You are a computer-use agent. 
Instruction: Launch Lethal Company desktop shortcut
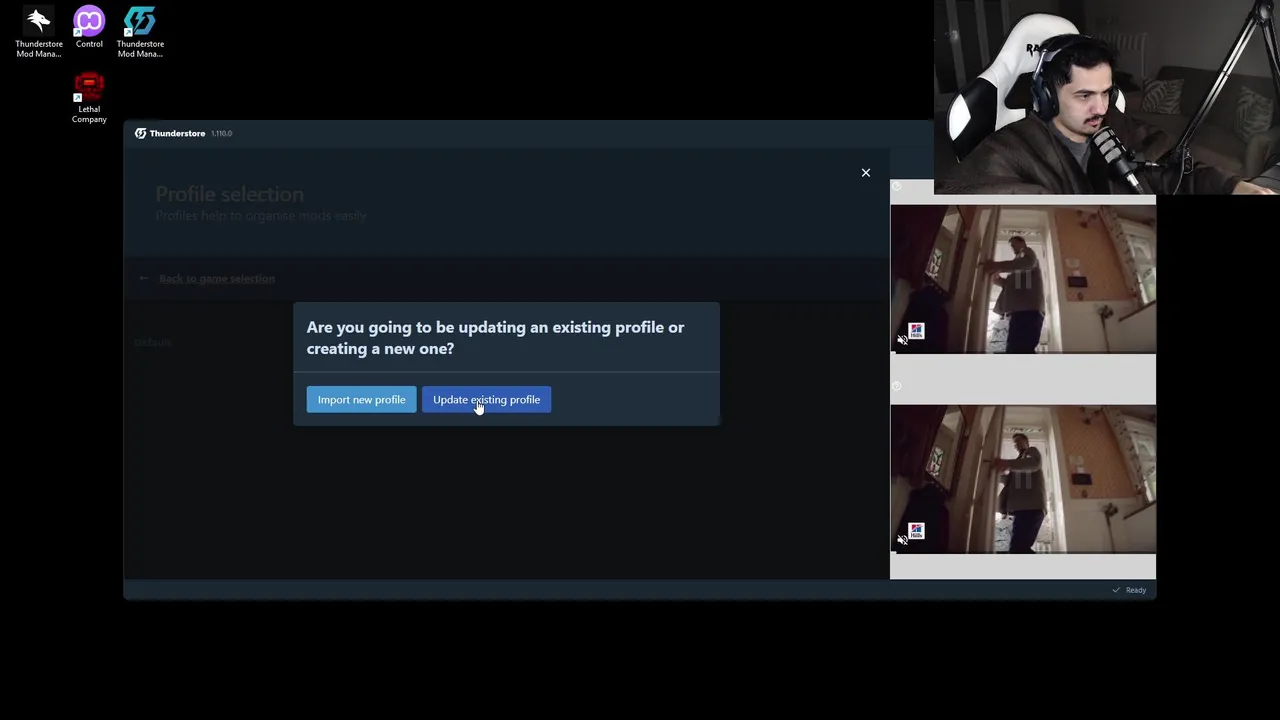pyautogui.click(x=89, y=98)
